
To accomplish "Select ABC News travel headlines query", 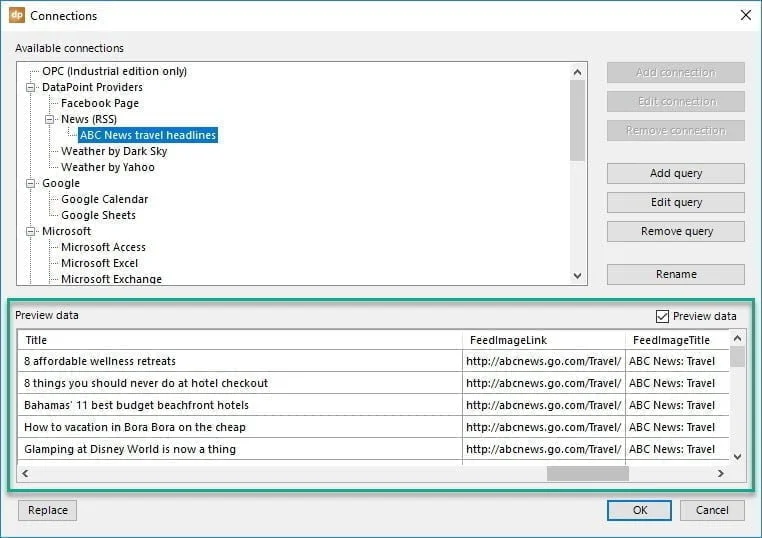I will point(148,135).
